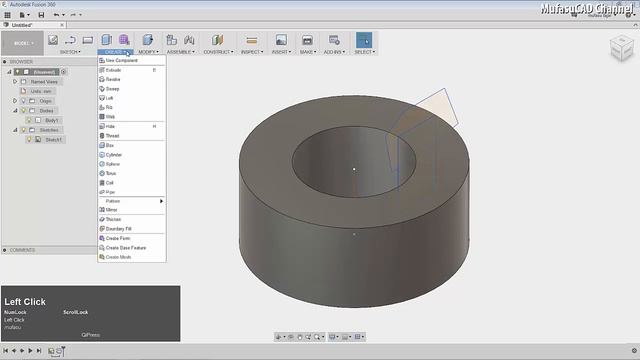640x360 pixels.
Task: Open the data panel grid icon
Action: [7, 15]
